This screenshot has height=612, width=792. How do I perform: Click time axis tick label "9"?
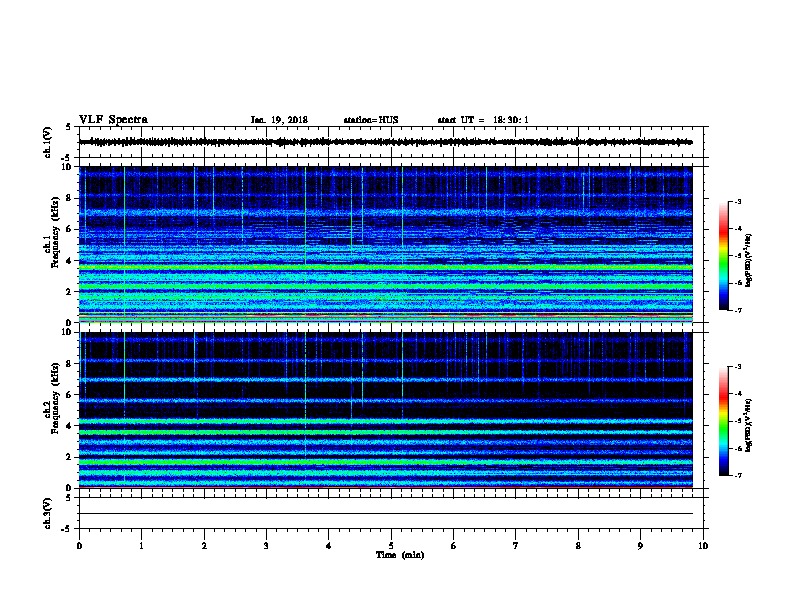640,546
